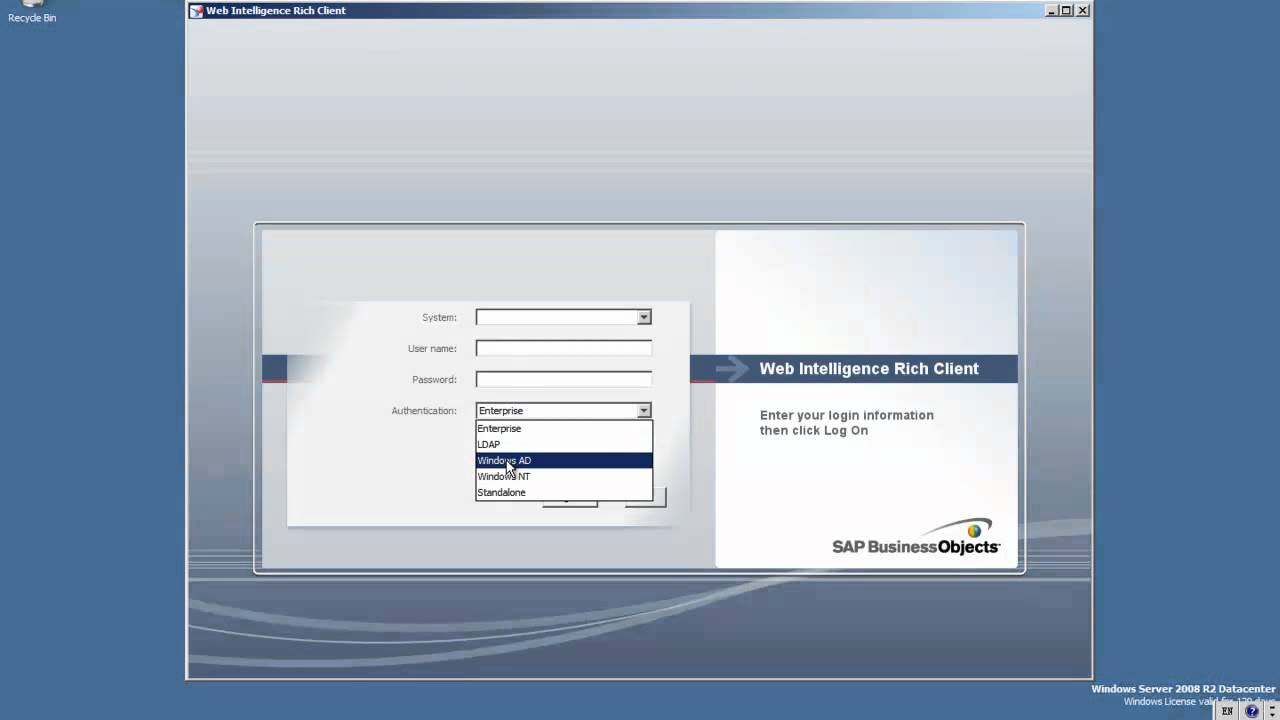Viewport: 1280px width, 720px height.
Task: Close the Web Intelligence Rich Client window
Action: pyautogui.click(x=1083, y=10)
